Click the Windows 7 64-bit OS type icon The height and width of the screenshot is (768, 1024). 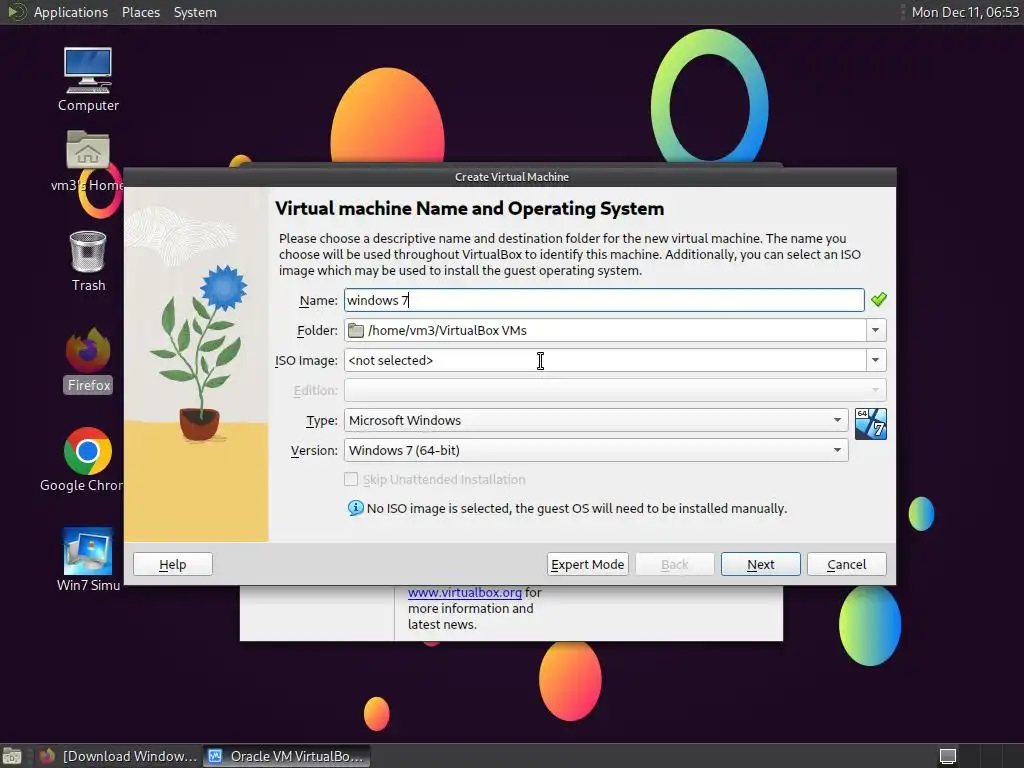click(871, 424)
